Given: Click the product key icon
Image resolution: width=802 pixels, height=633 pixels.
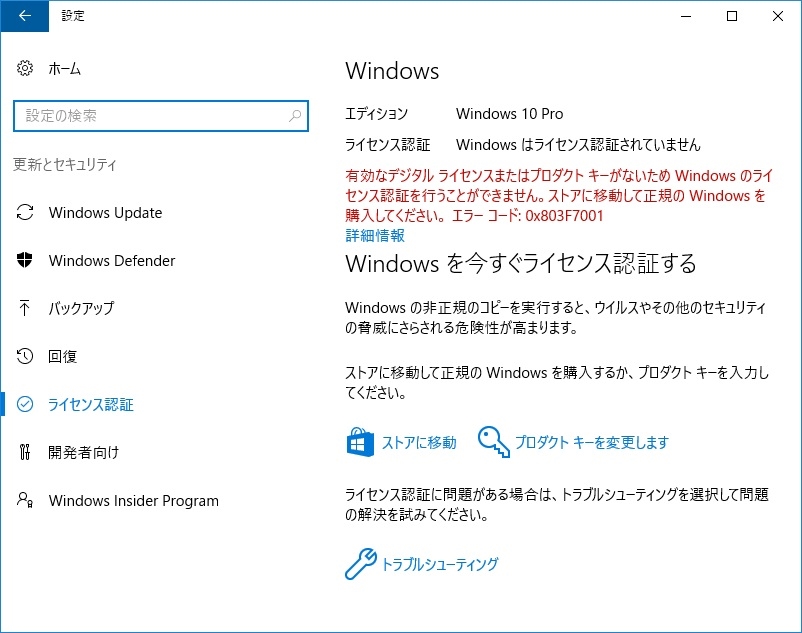Looking at the screenshot, I should coord(494,442).
